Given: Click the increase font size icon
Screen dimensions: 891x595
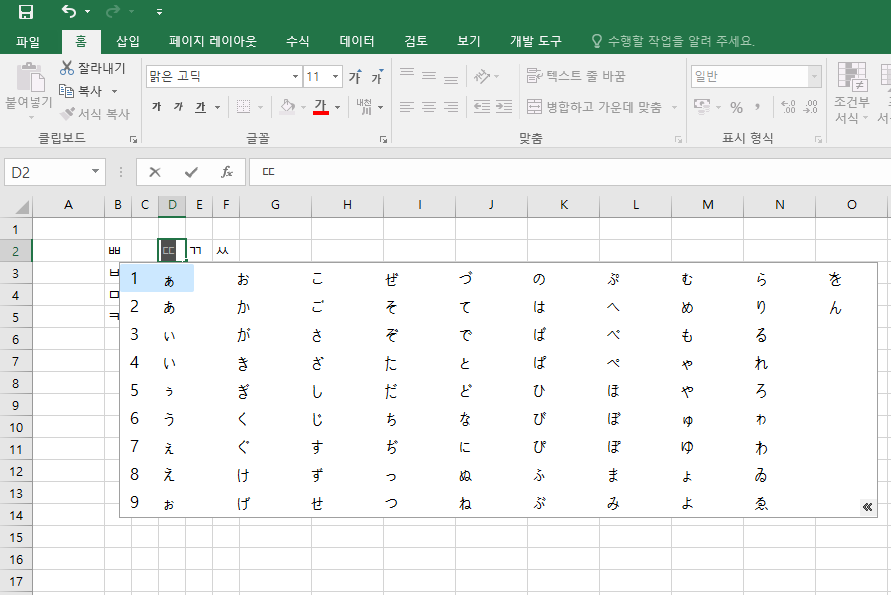Looking at the screenshot, I should pyautogui.click(x=355, y=77).
